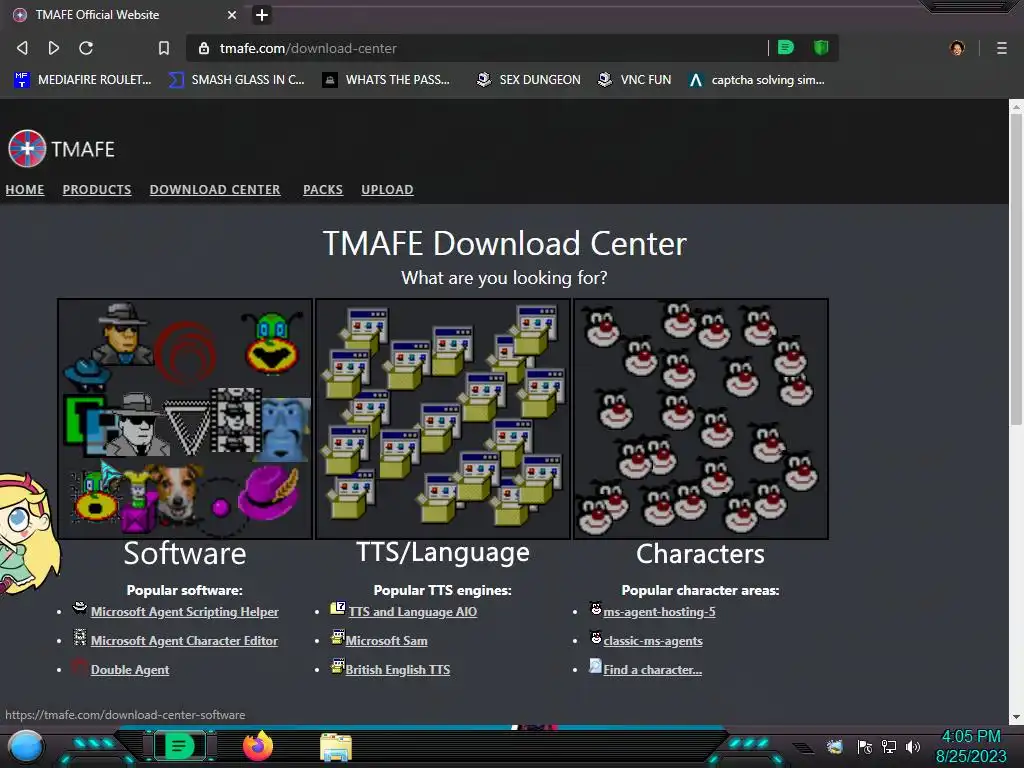
Task: Click the page vertical scrollbar thumb
Action: click(1016, 269)
